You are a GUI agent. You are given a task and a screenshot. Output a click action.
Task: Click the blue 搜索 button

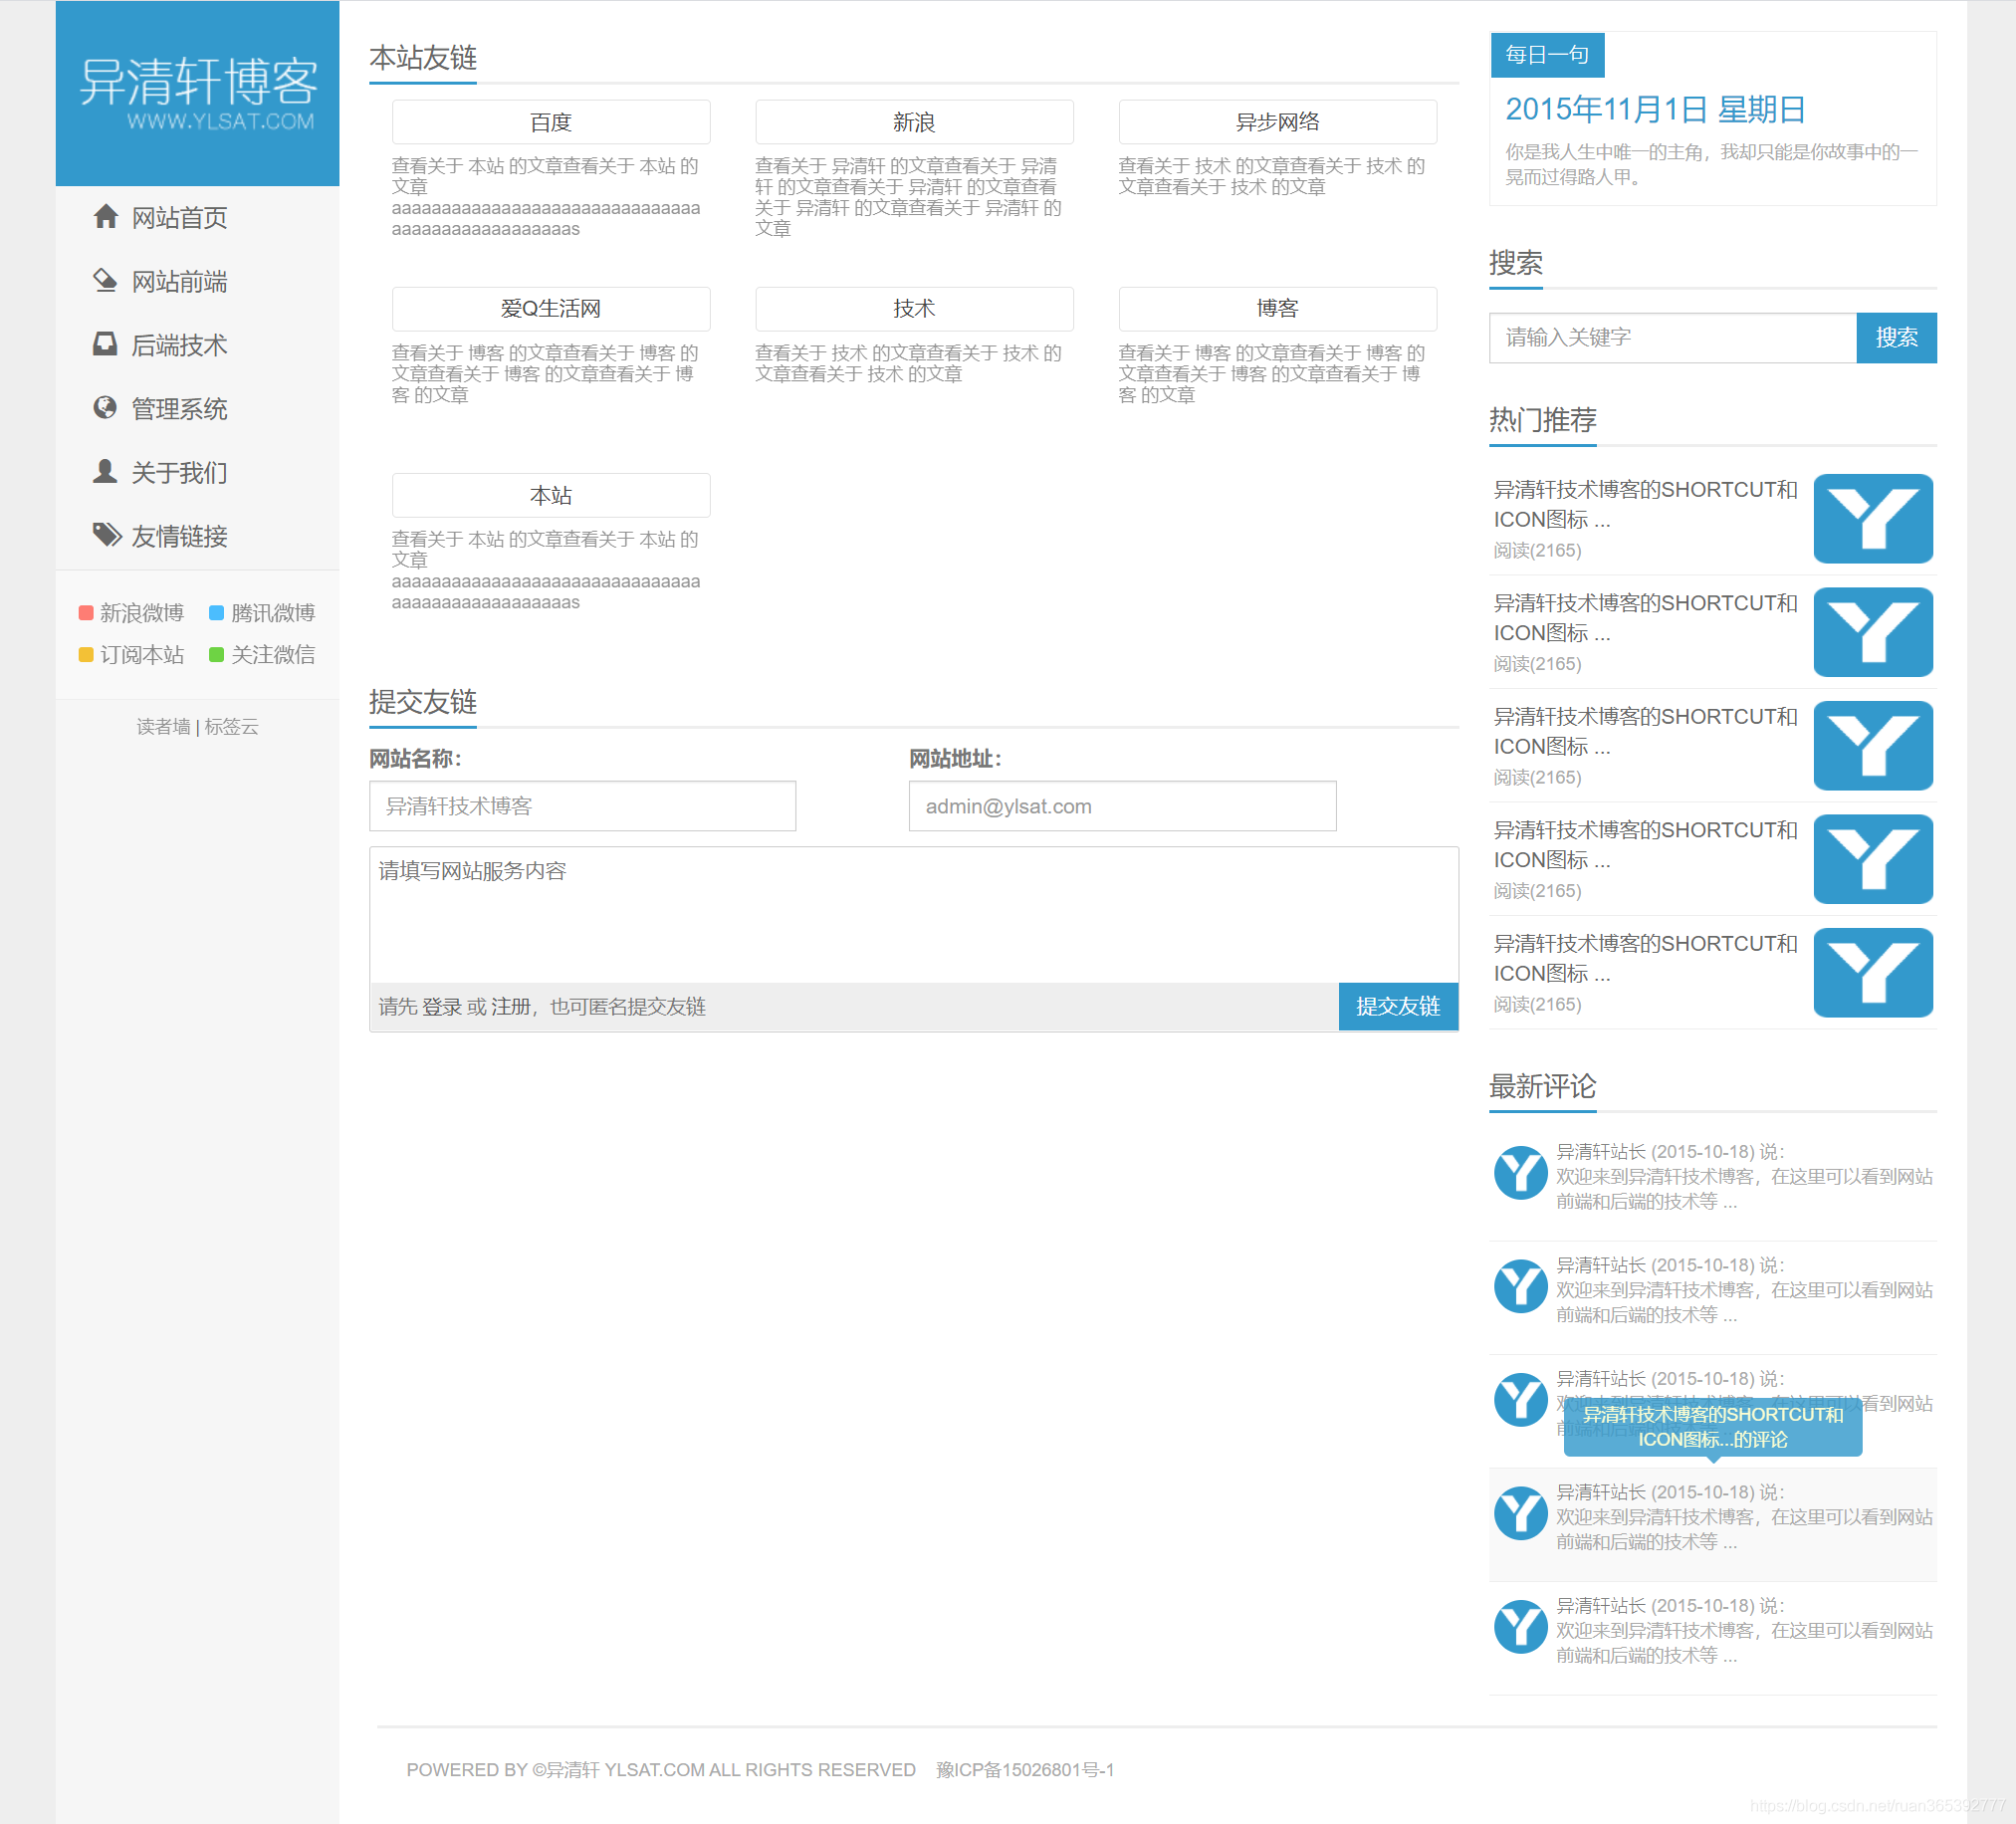1896,338
